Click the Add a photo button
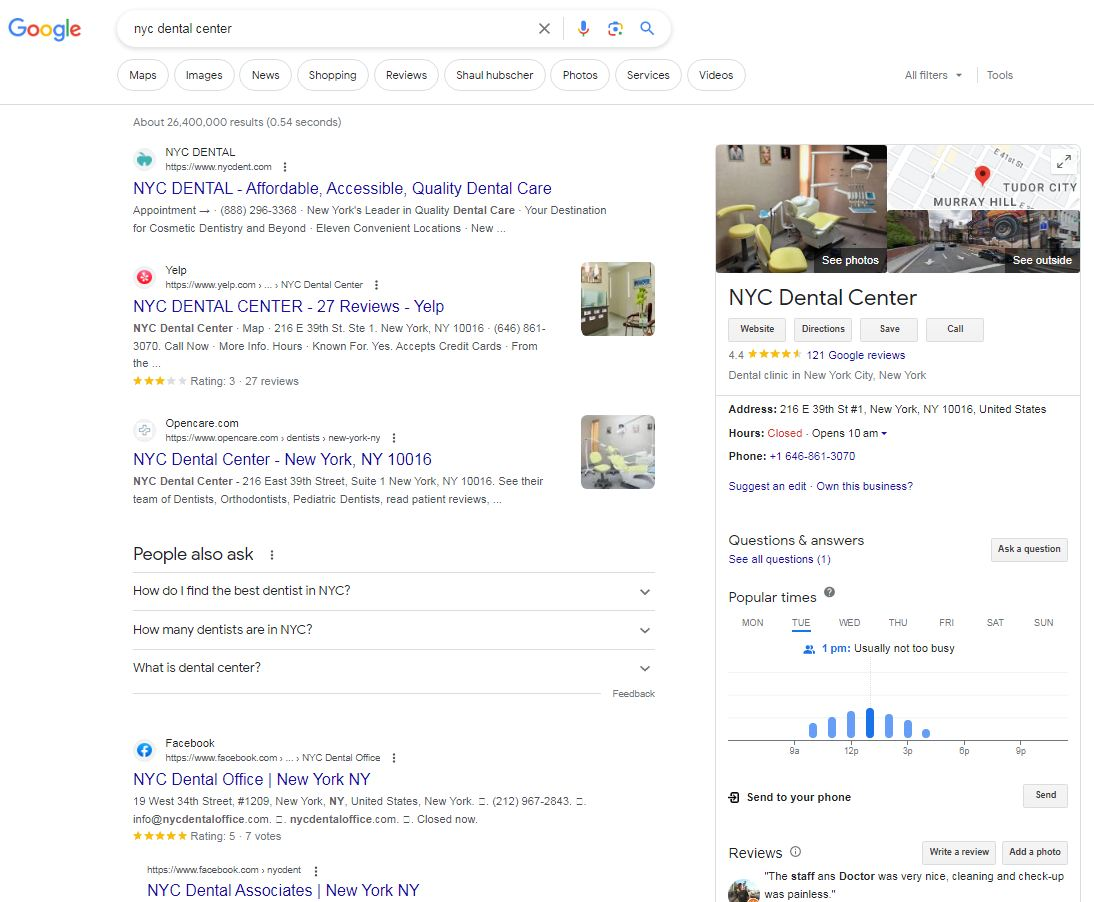This screenshot has width=1094, height=902. click(x=1035, y=852)
